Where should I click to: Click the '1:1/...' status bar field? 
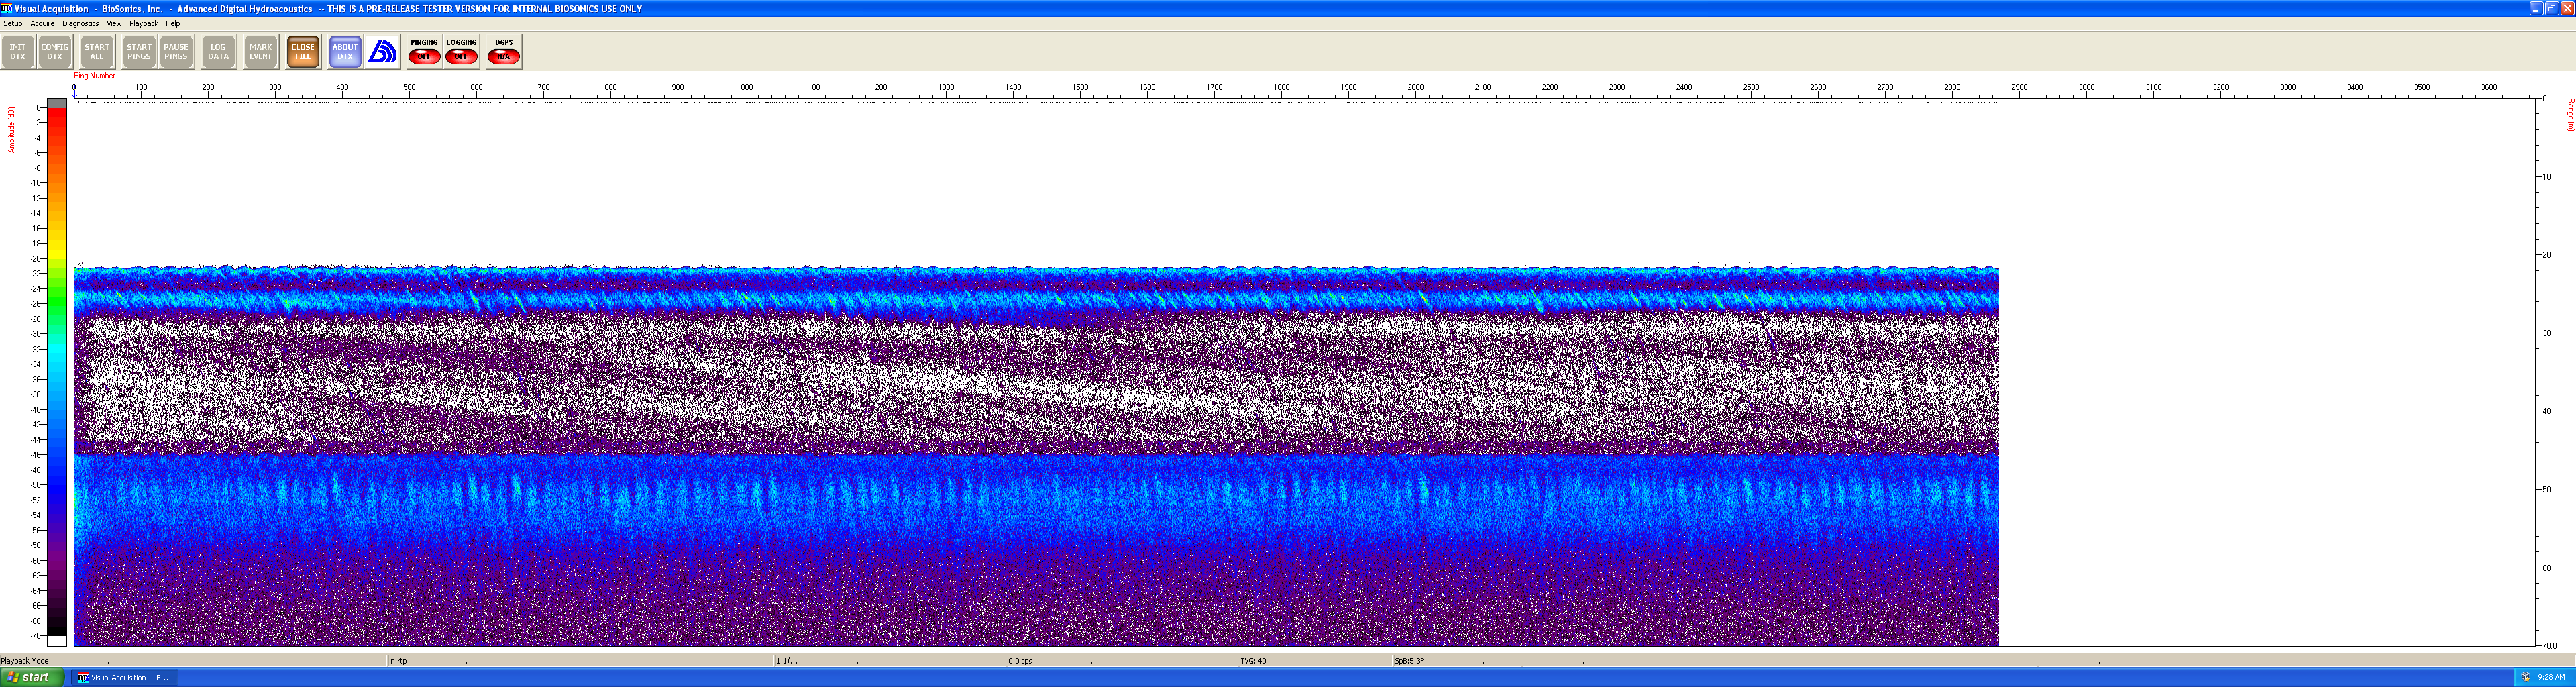pyautogui.click(x=787, y=661)
